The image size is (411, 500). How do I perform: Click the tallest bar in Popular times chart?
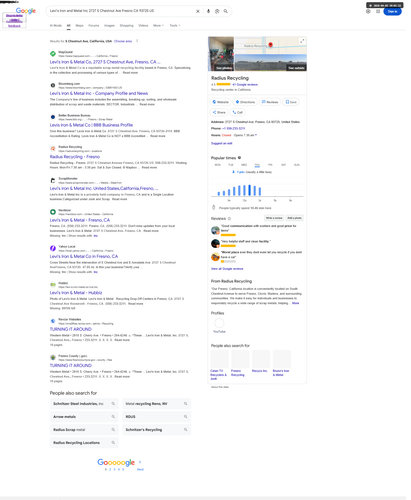pyautogui.click(x=249, y=190)
